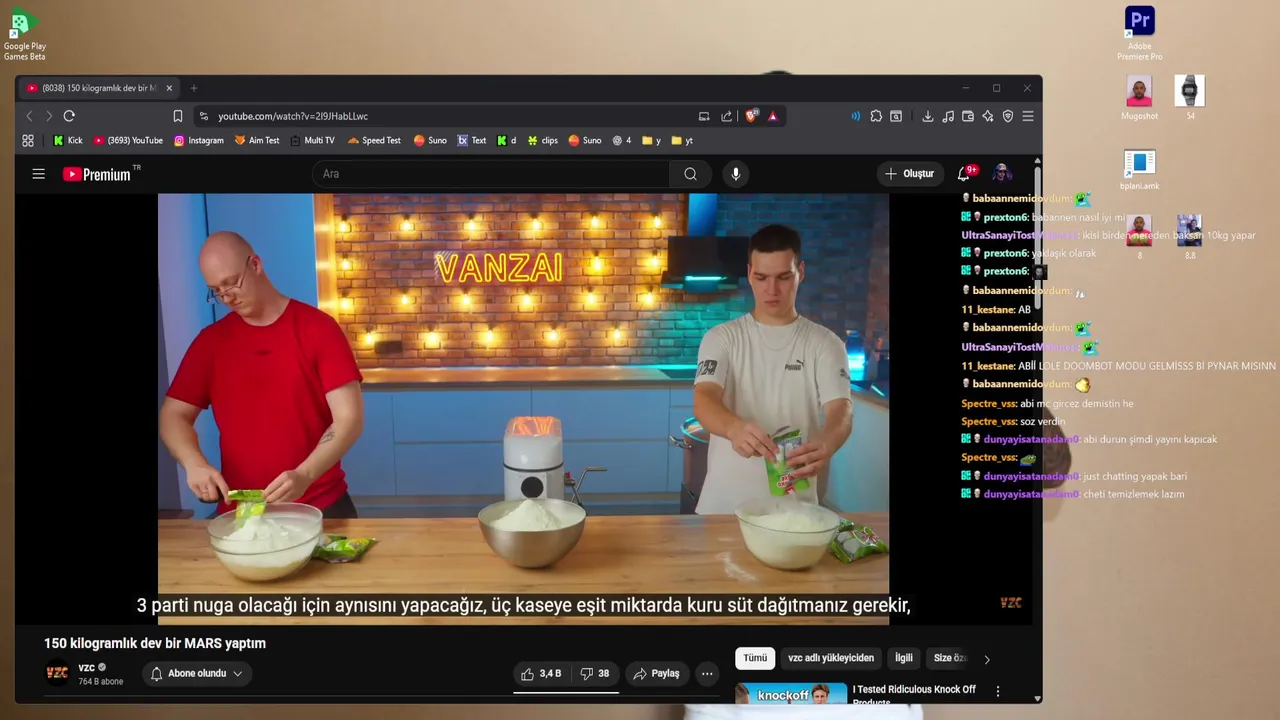Open the clips bookmark

[543, 141]
